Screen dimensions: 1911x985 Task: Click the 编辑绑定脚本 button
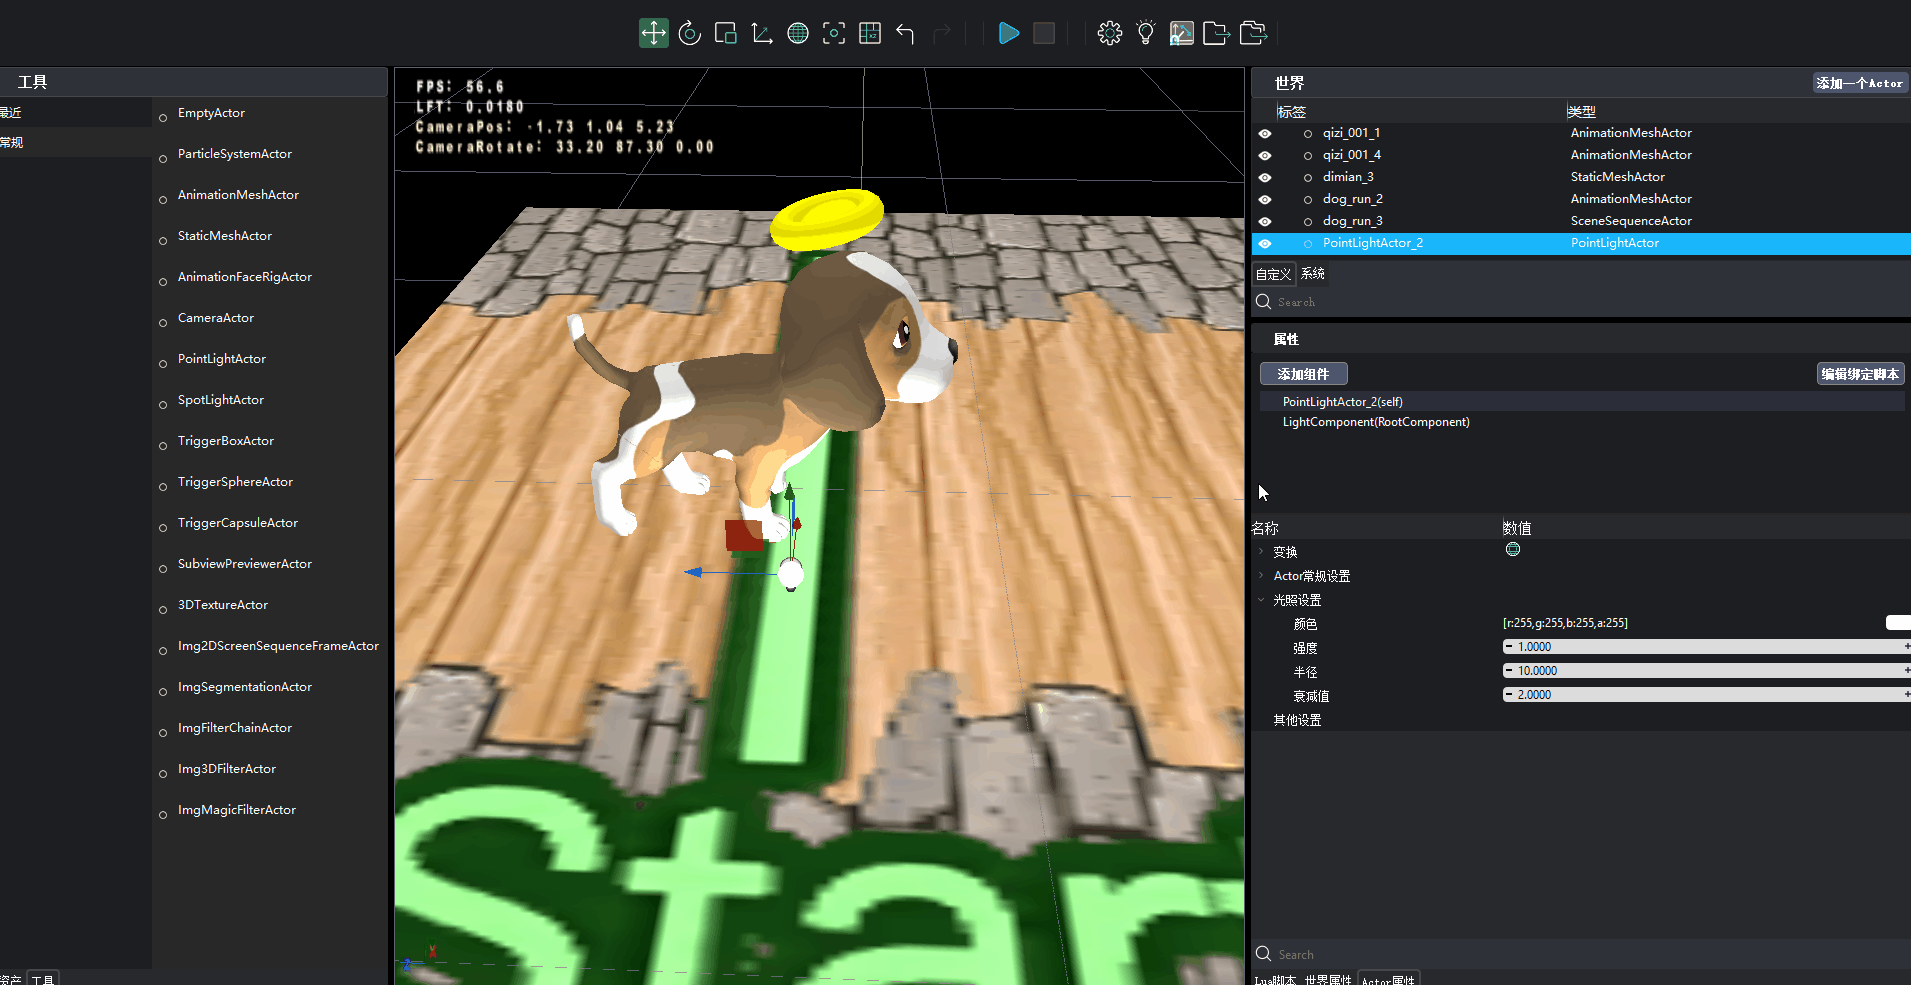click(x=1860, y=374)
